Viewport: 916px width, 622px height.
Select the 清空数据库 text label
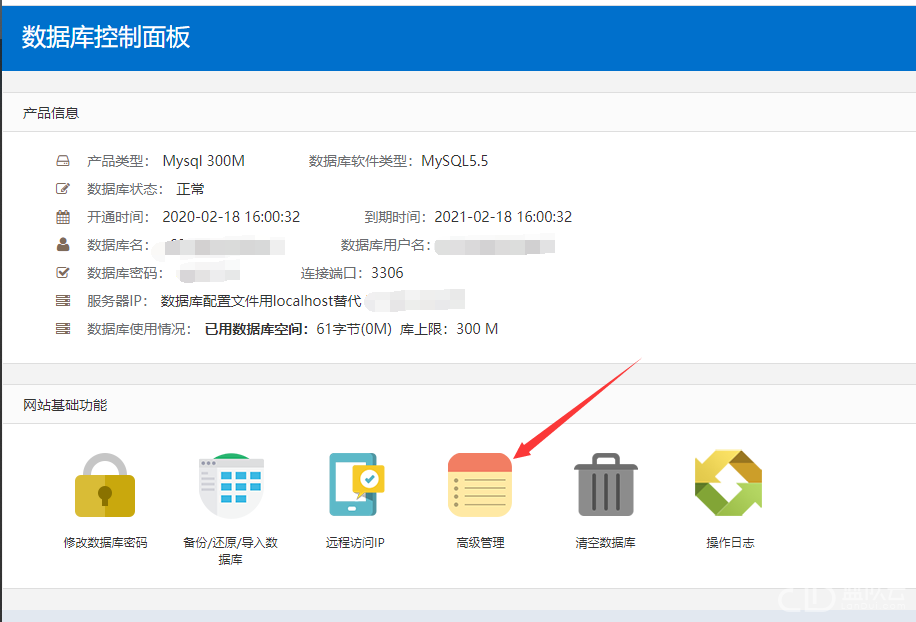tap(605, 543)
